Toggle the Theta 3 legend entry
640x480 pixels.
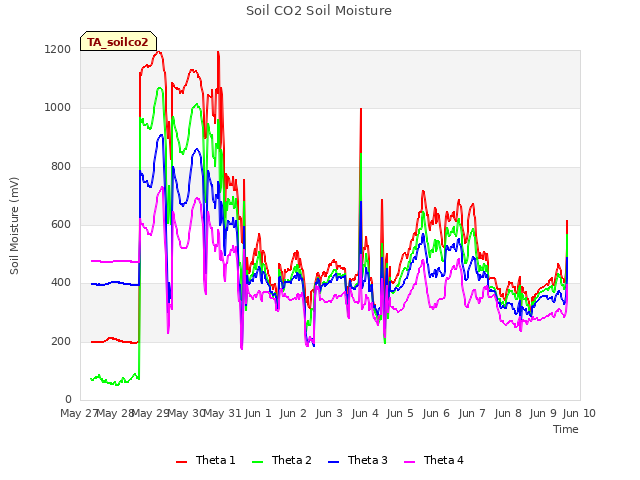(358, 460)
